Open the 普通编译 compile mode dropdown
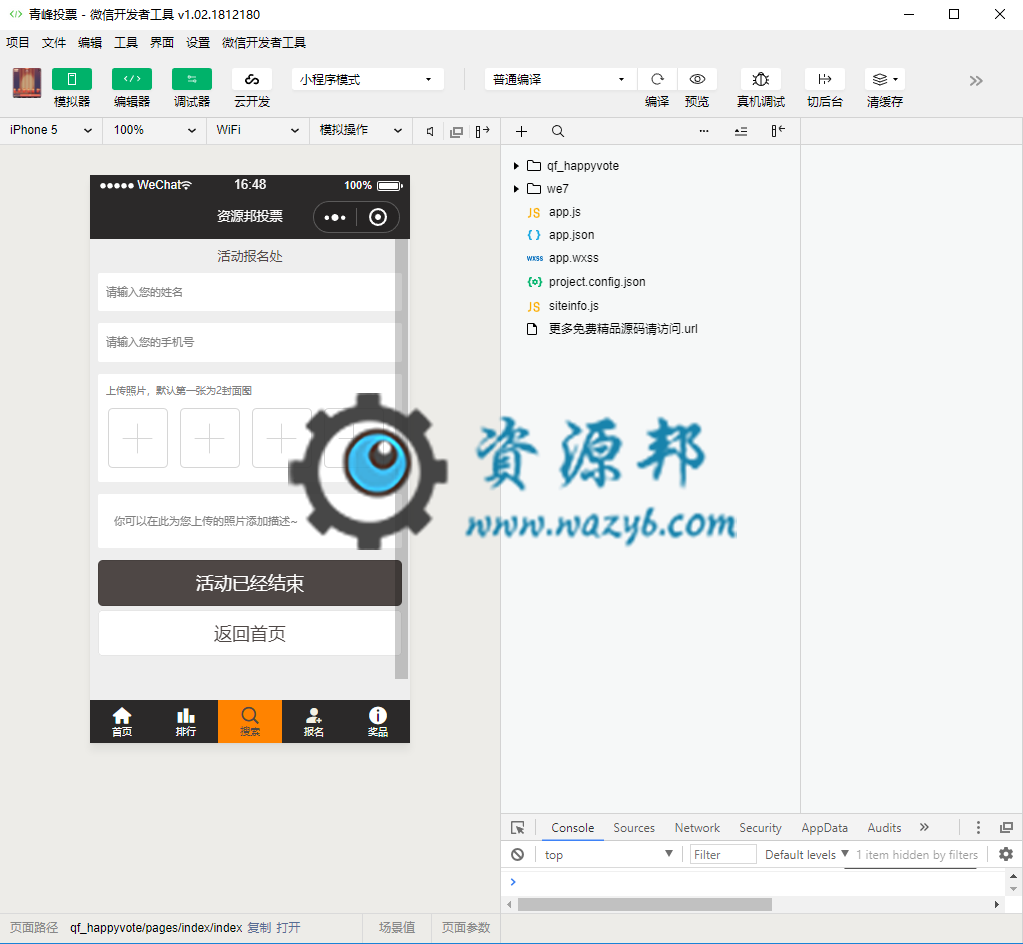Screen dimensions: 1023x944 click(560, 80)
